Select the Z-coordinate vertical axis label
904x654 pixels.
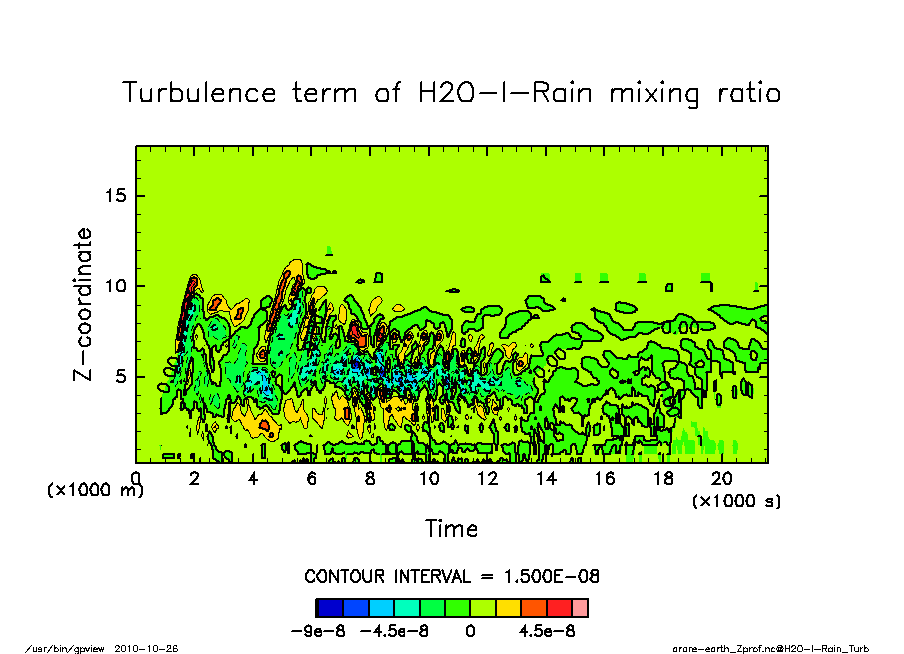[x=84, y=304]
